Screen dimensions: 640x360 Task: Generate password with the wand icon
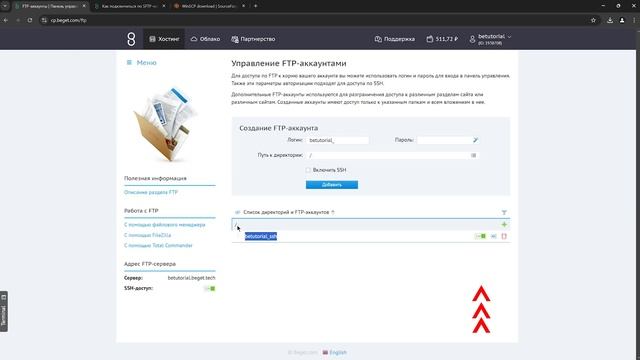[x=475, y=140]
